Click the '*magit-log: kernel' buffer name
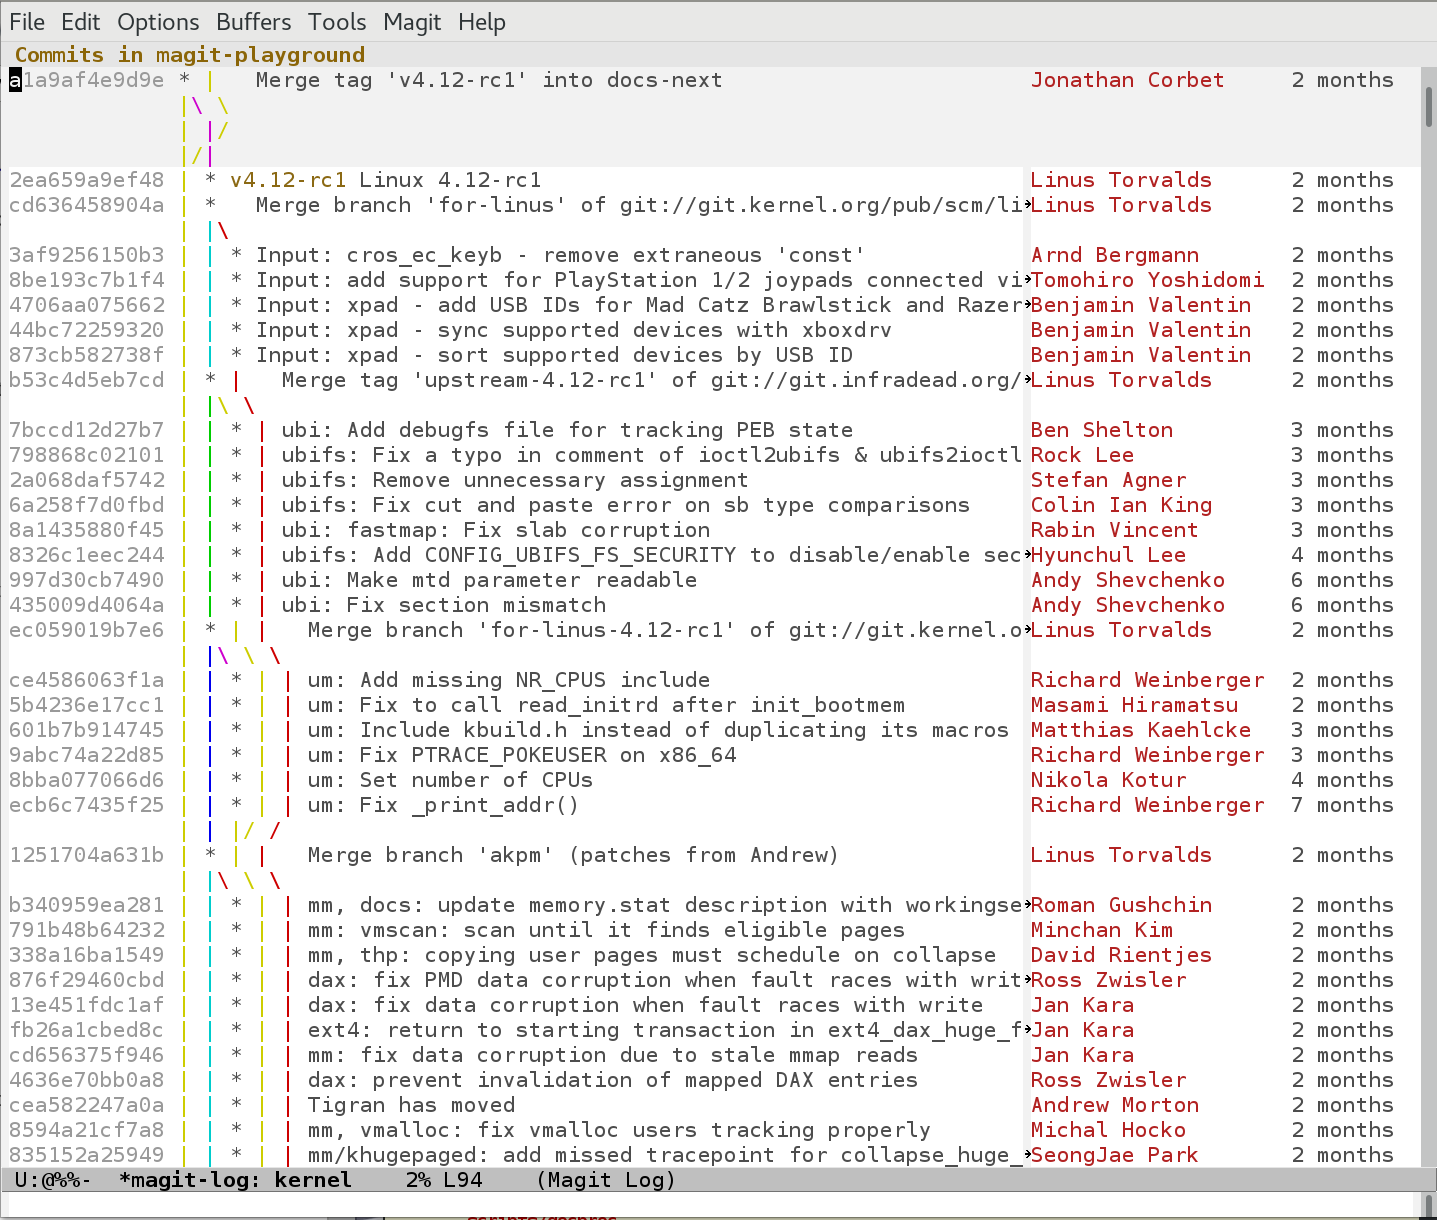 235,1180
